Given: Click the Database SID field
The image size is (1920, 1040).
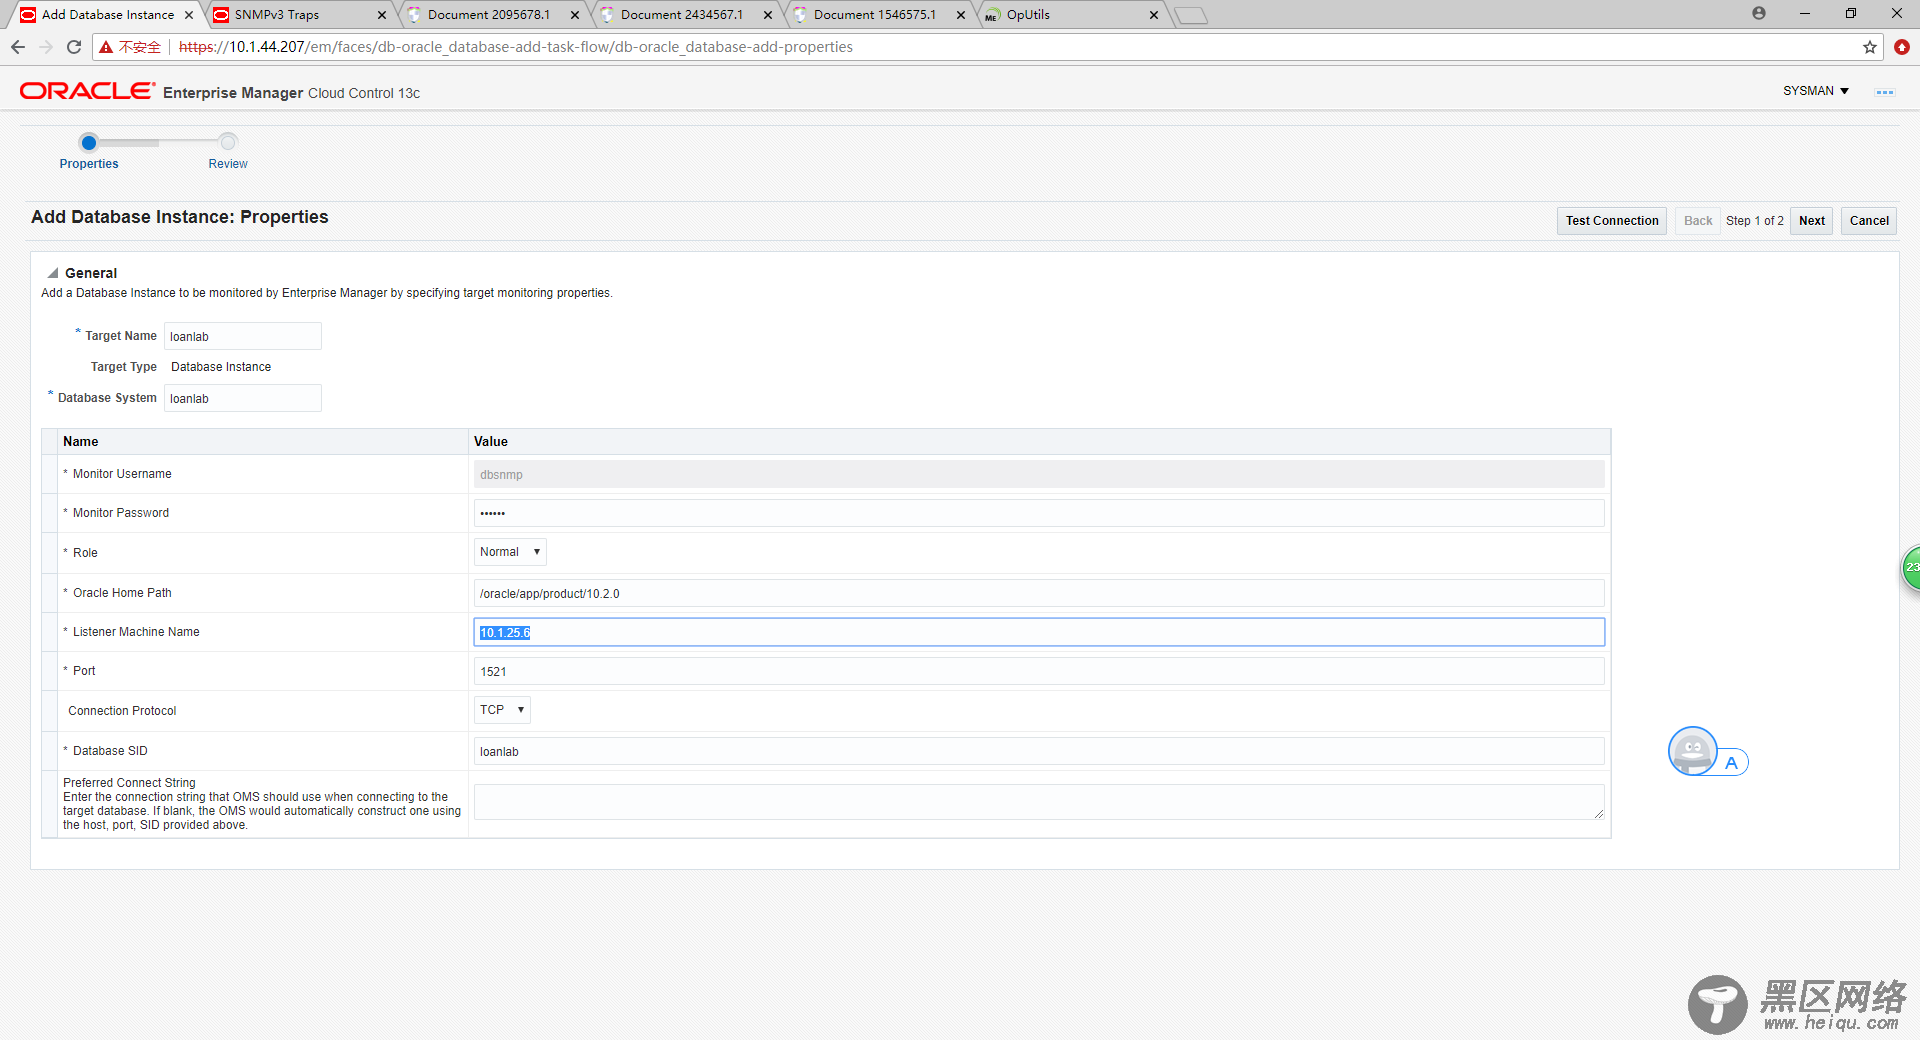Looking at the screenshot, I should pos(1039,751).
